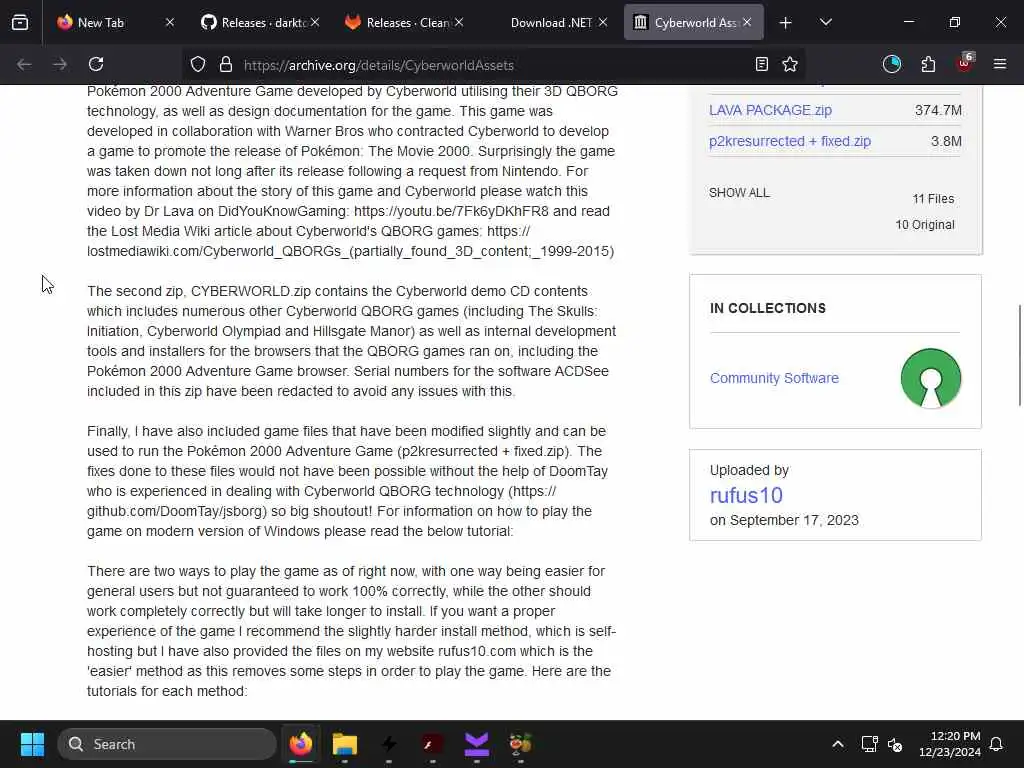The width and height of the screenshot is (1024, 768).
Task: Toggle reader view icon
Action: (x=761, y=64)
